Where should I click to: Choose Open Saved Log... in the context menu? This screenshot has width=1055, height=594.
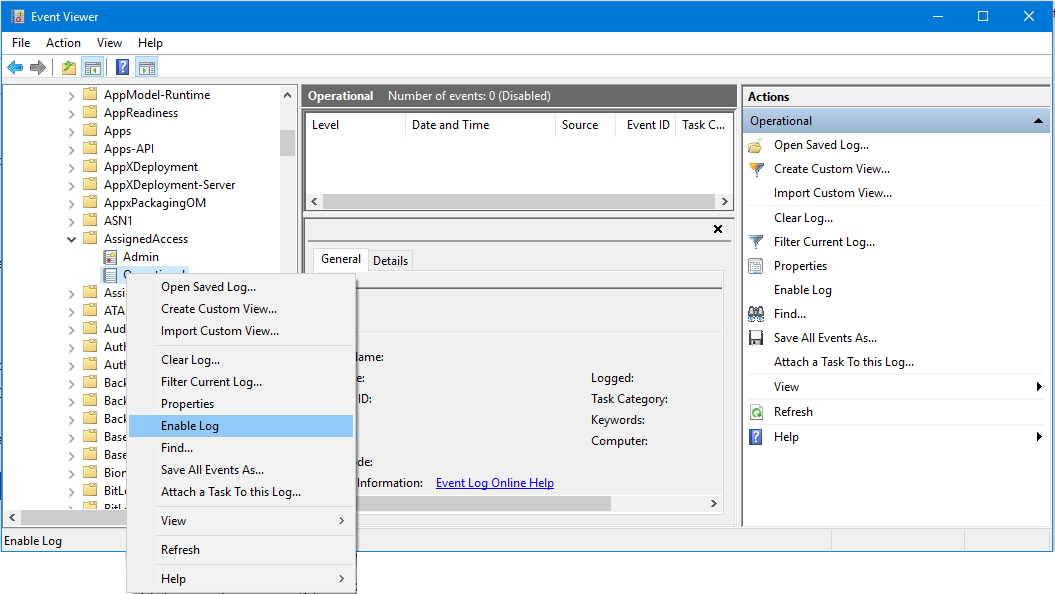click(241, 287)
